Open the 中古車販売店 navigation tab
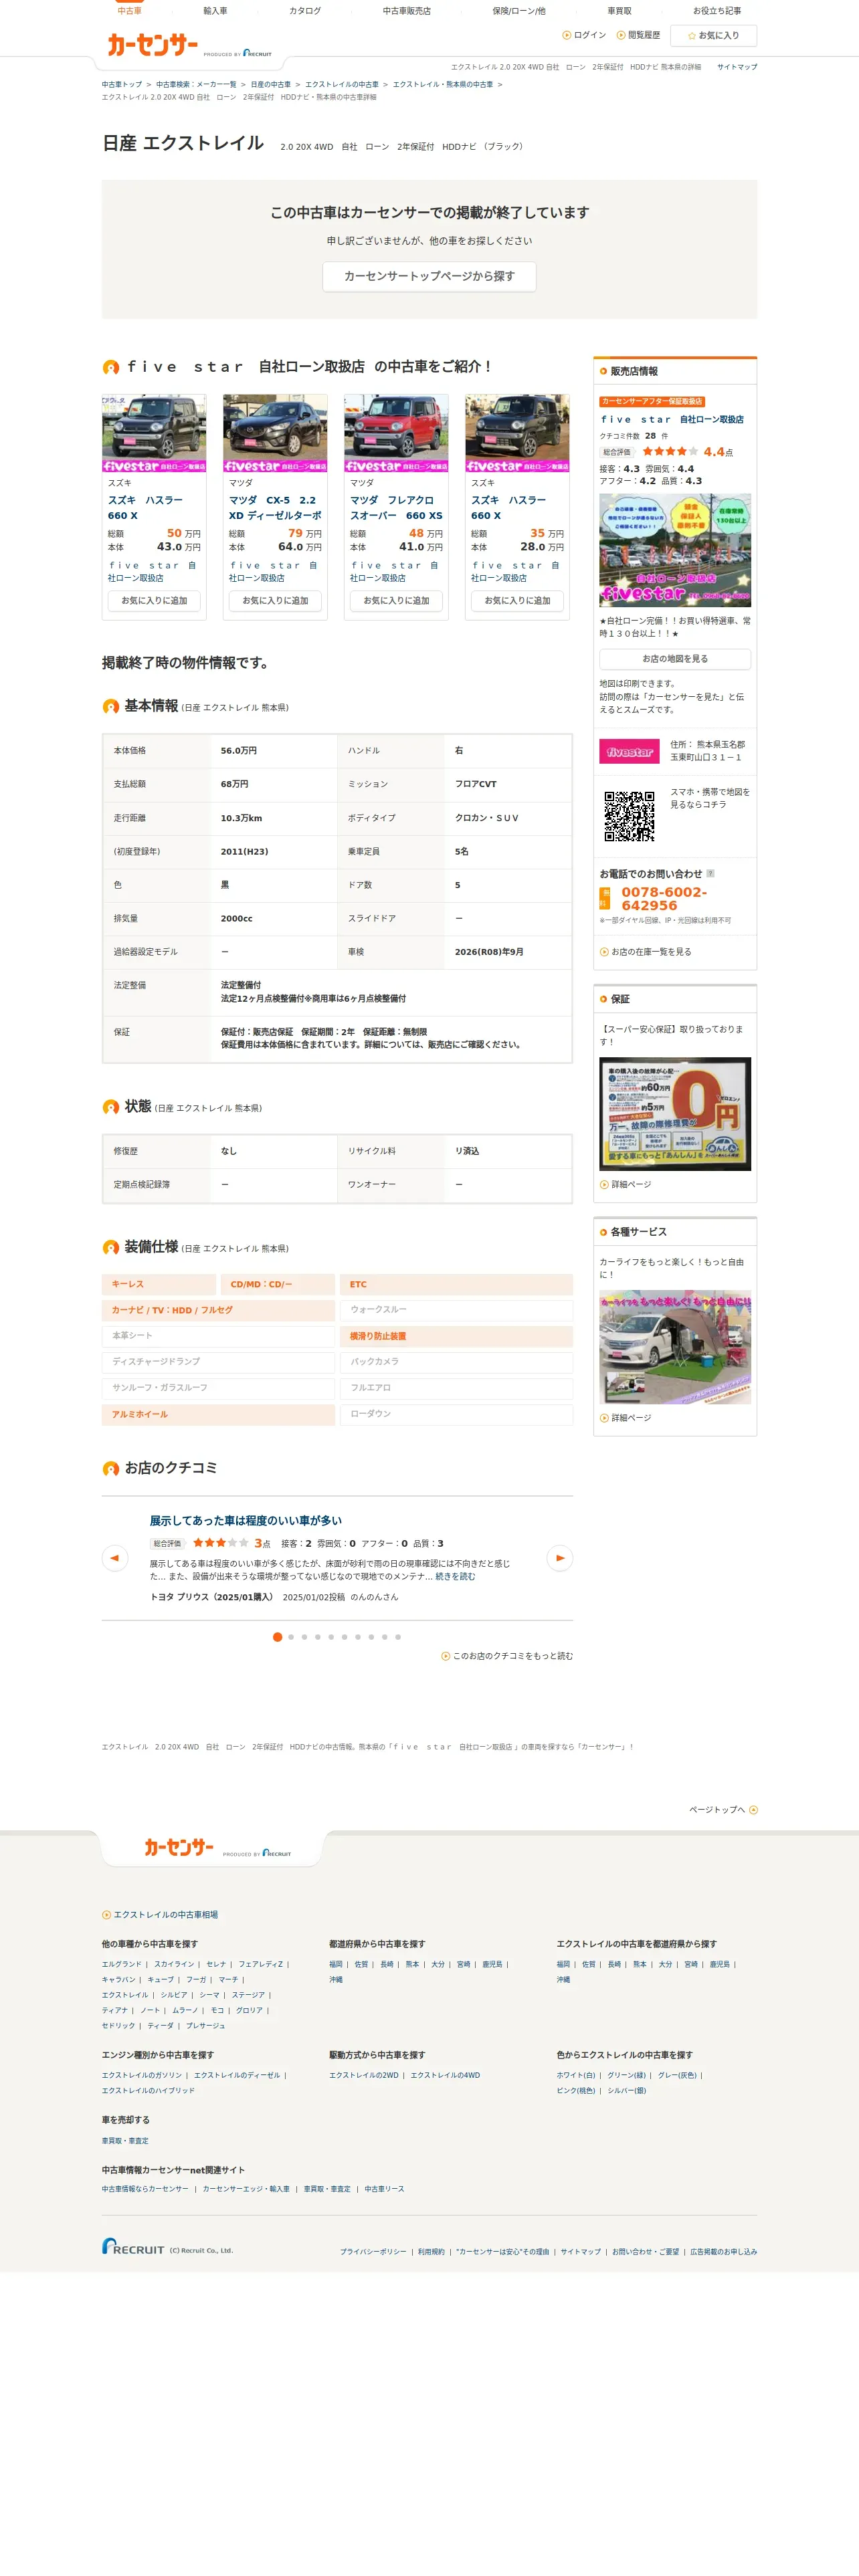This screenshot has height=2576, width=859. click(406, 11)
